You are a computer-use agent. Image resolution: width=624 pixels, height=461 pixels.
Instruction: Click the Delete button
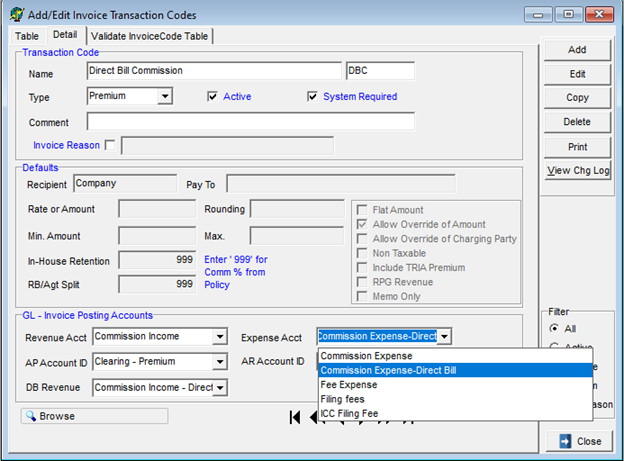[x=577, y=122]
